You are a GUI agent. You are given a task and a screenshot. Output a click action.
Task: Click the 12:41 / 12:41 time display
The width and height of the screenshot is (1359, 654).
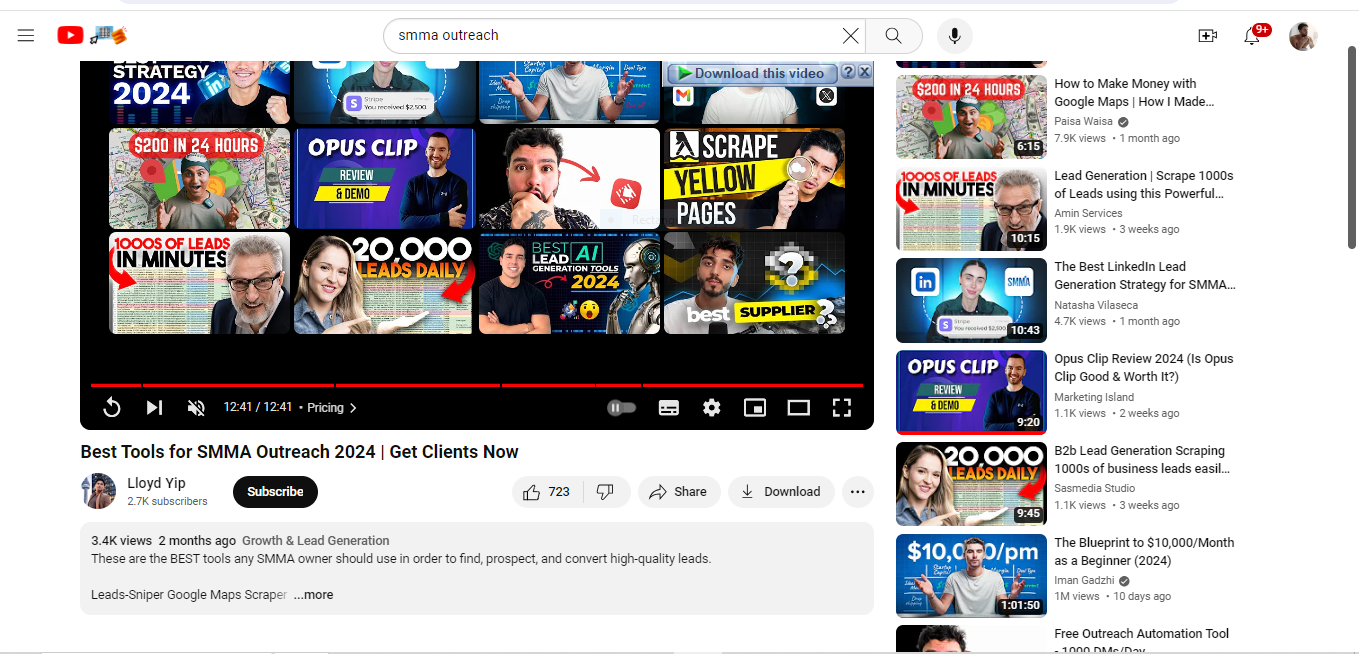[258, 407]
